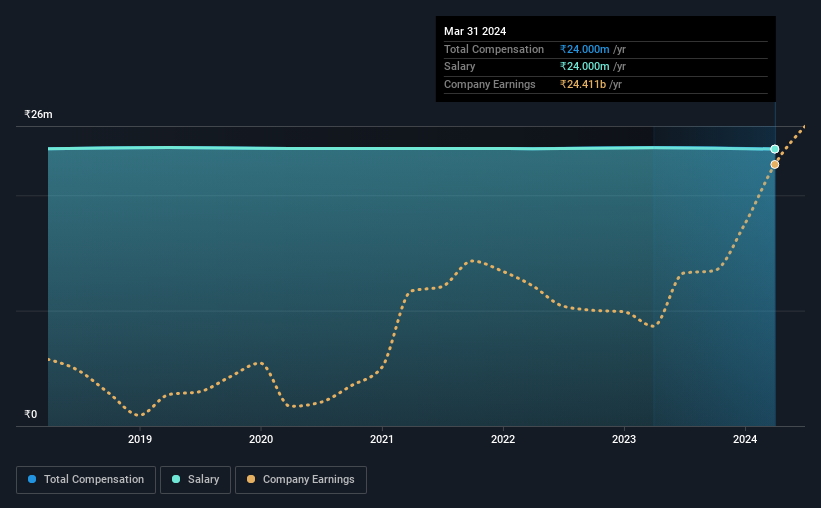This screenshot has height=508, width=821.
Task: Click the 2020 x-axis label
Action: [x=261, y=439]
